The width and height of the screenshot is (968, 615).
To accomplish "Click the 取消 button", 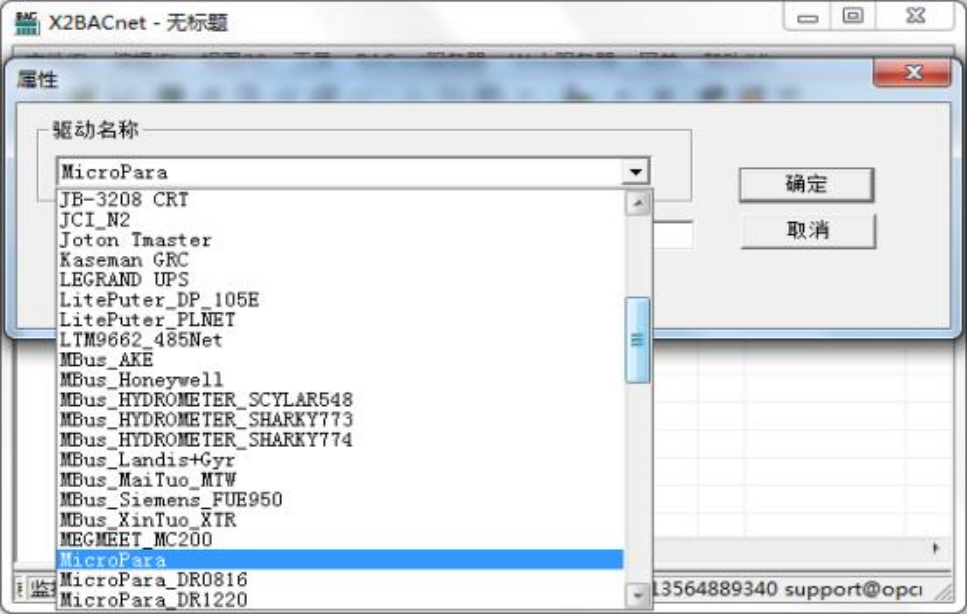I will 807,230.
